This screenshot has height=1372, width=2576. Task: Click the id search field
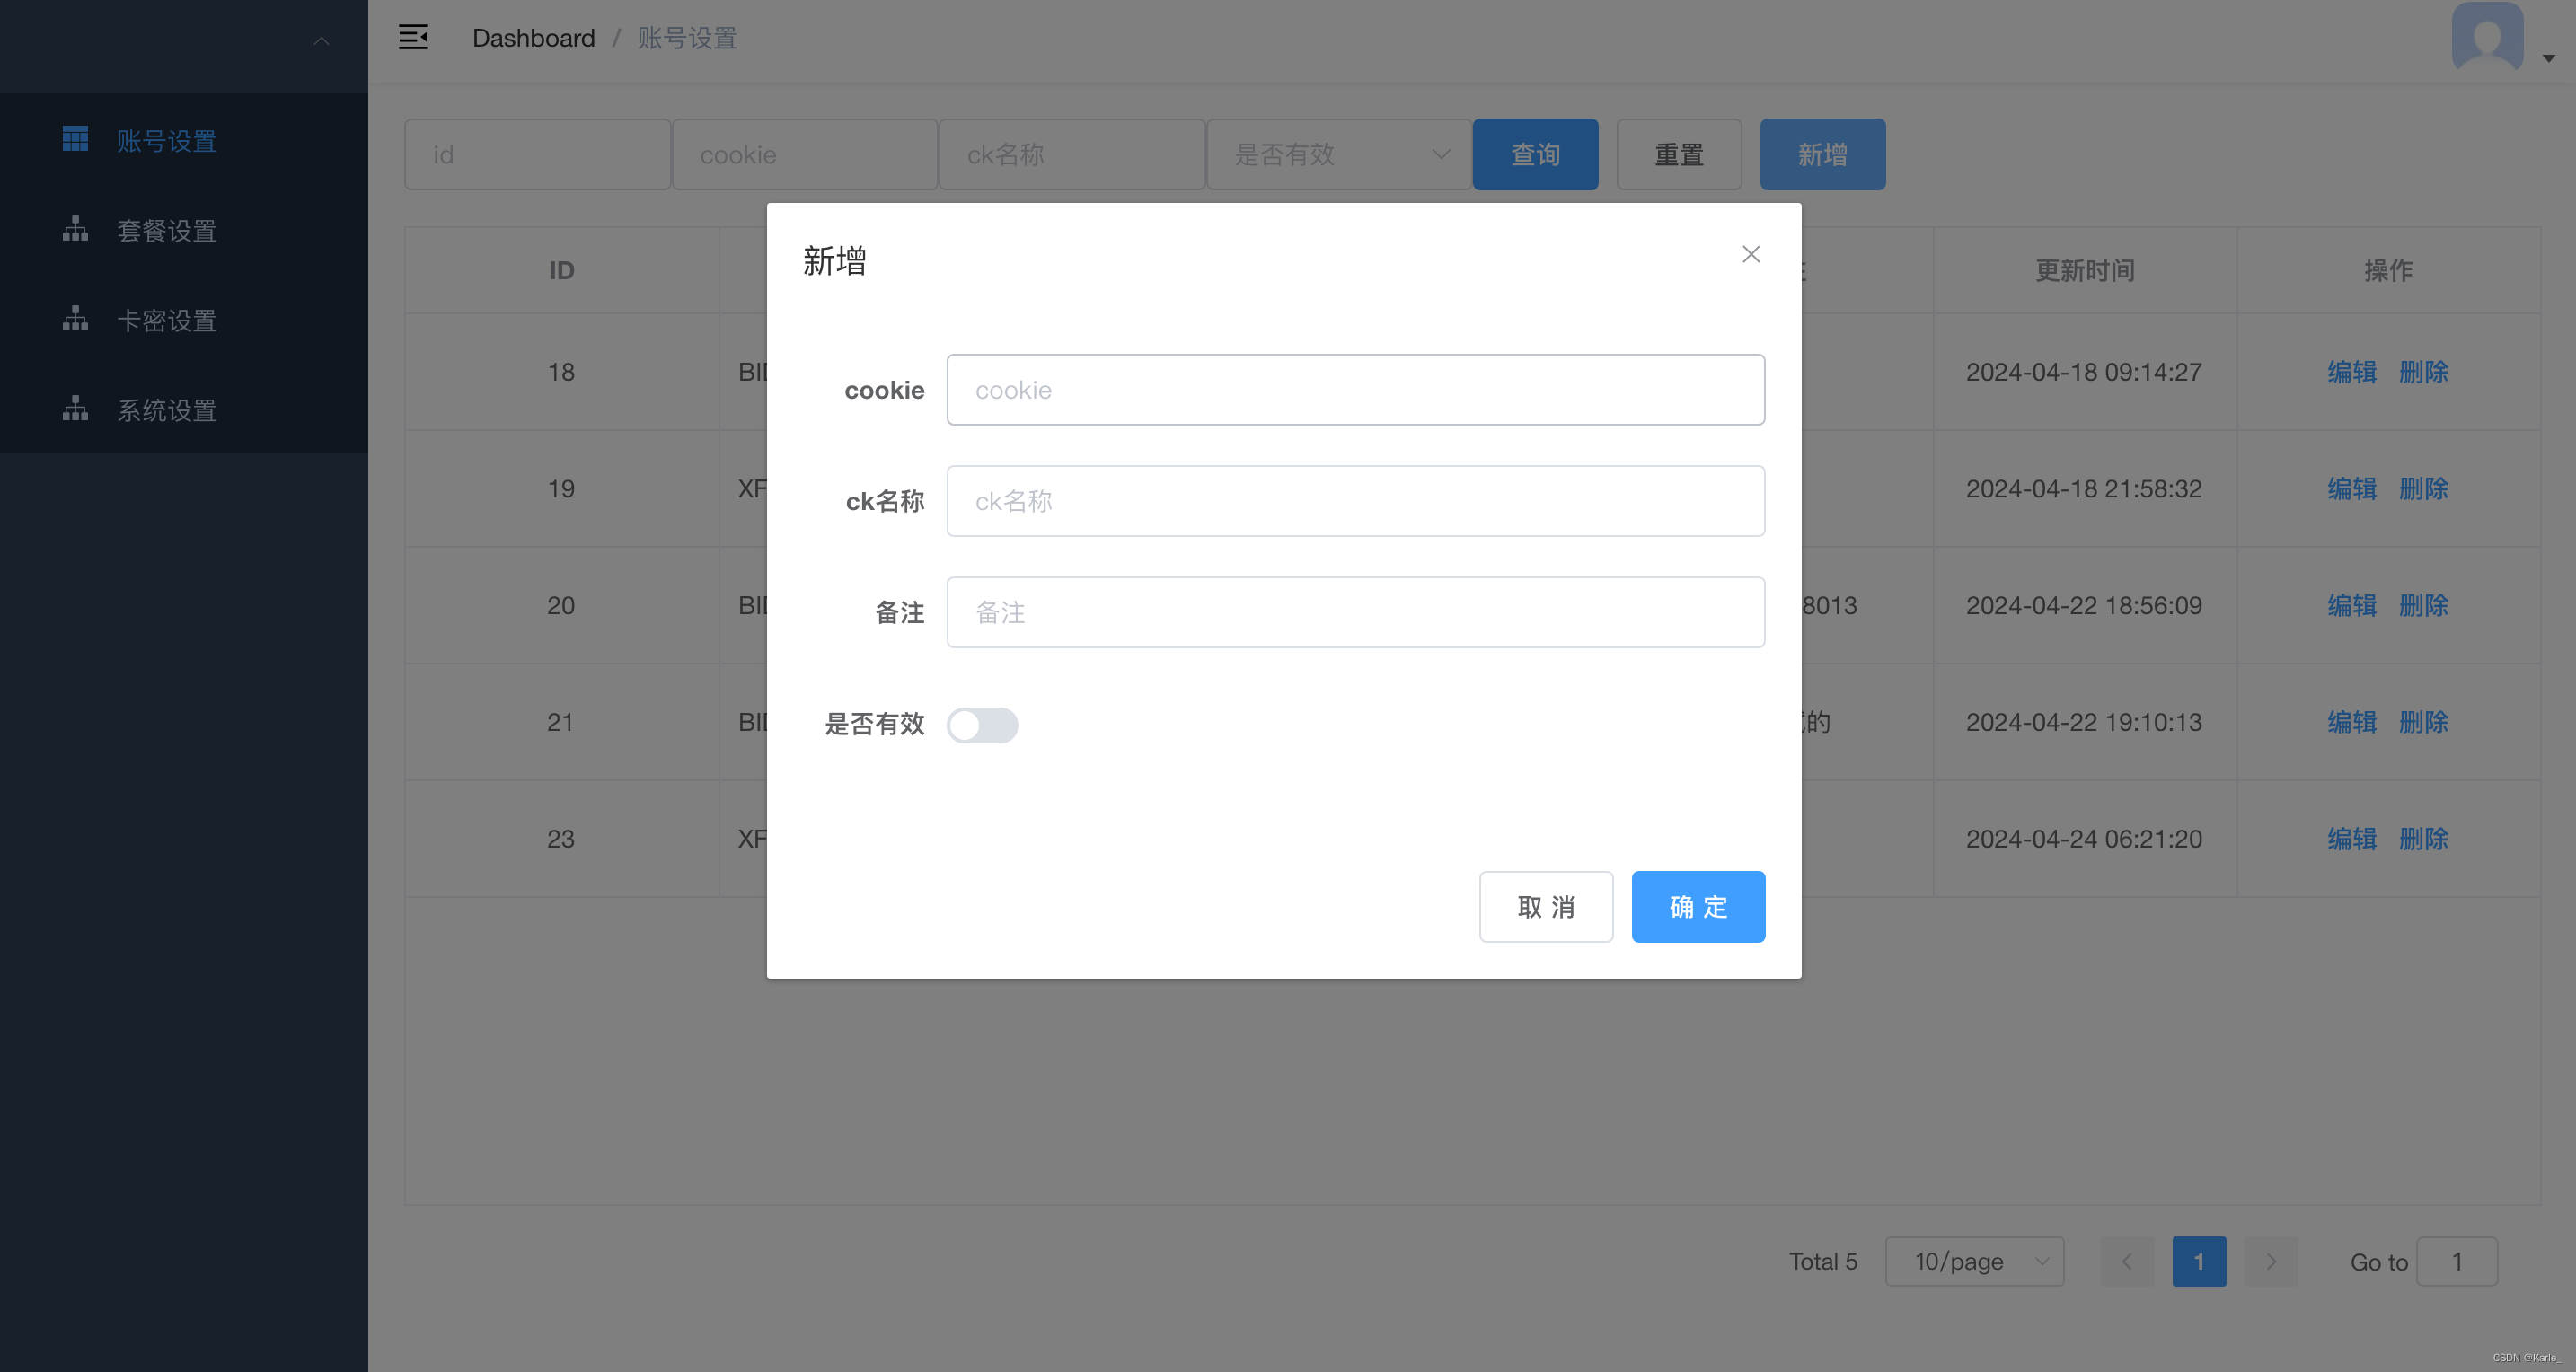tap(537, 155)
